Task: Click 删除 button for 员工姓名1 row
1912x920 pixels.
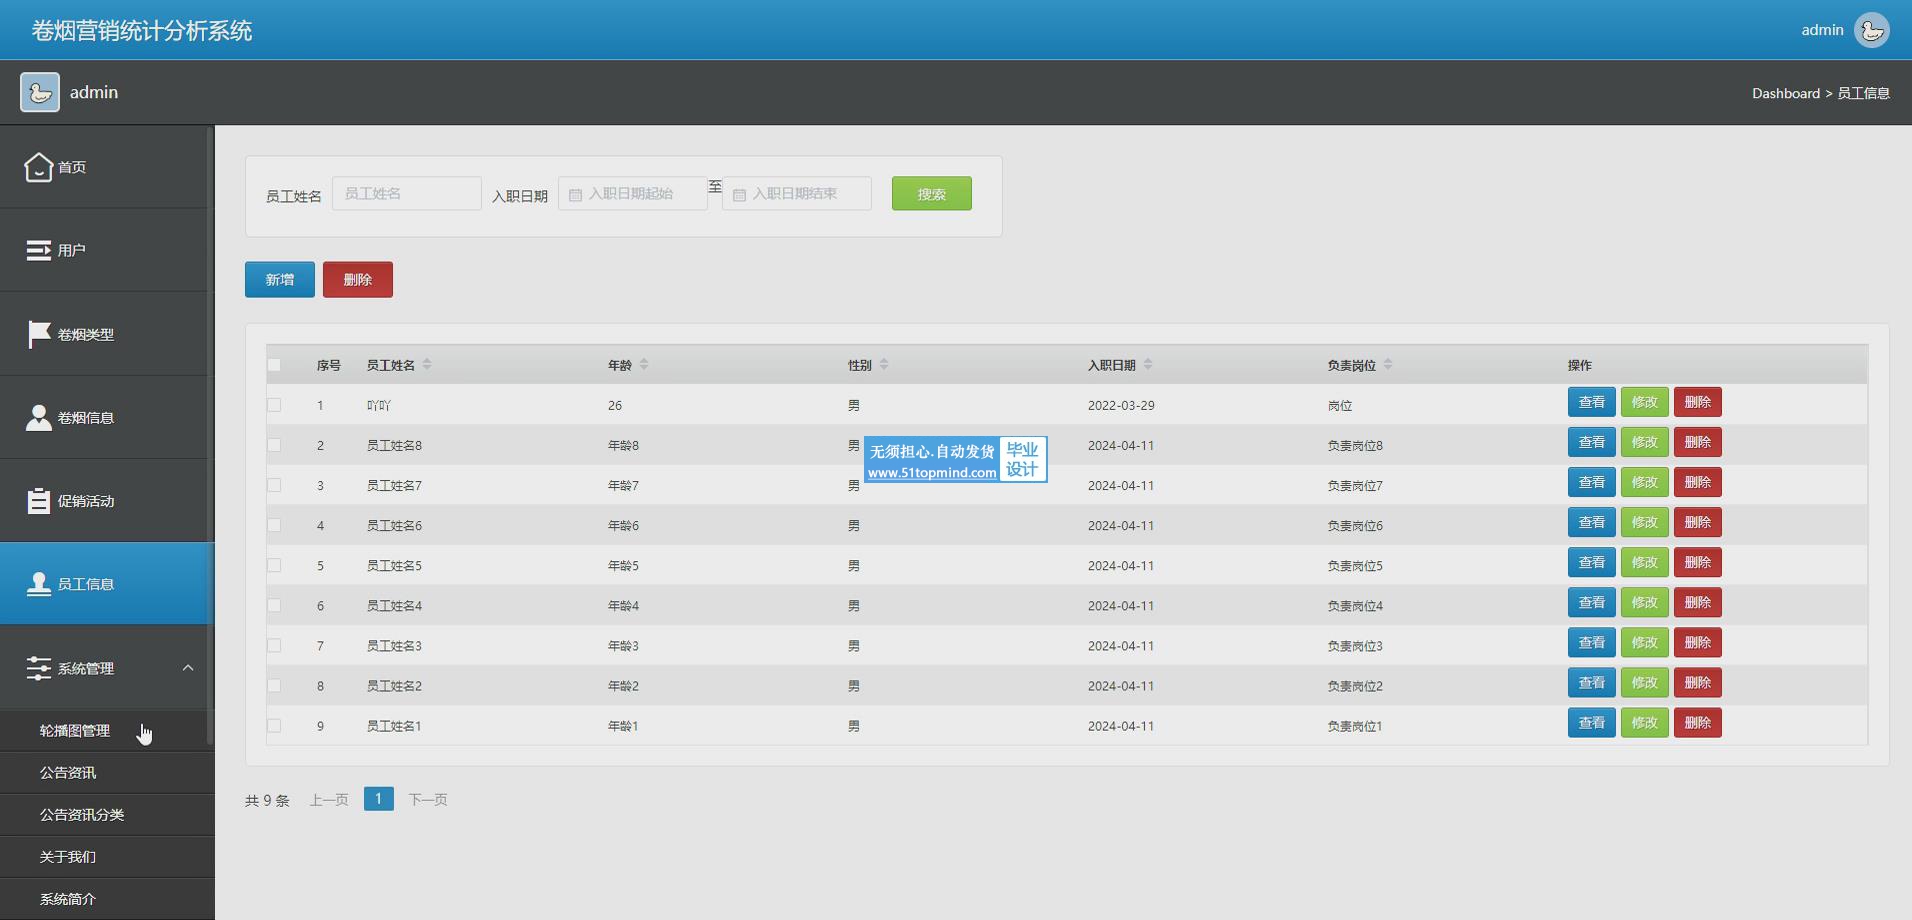Action: [x=1697, y=722]
